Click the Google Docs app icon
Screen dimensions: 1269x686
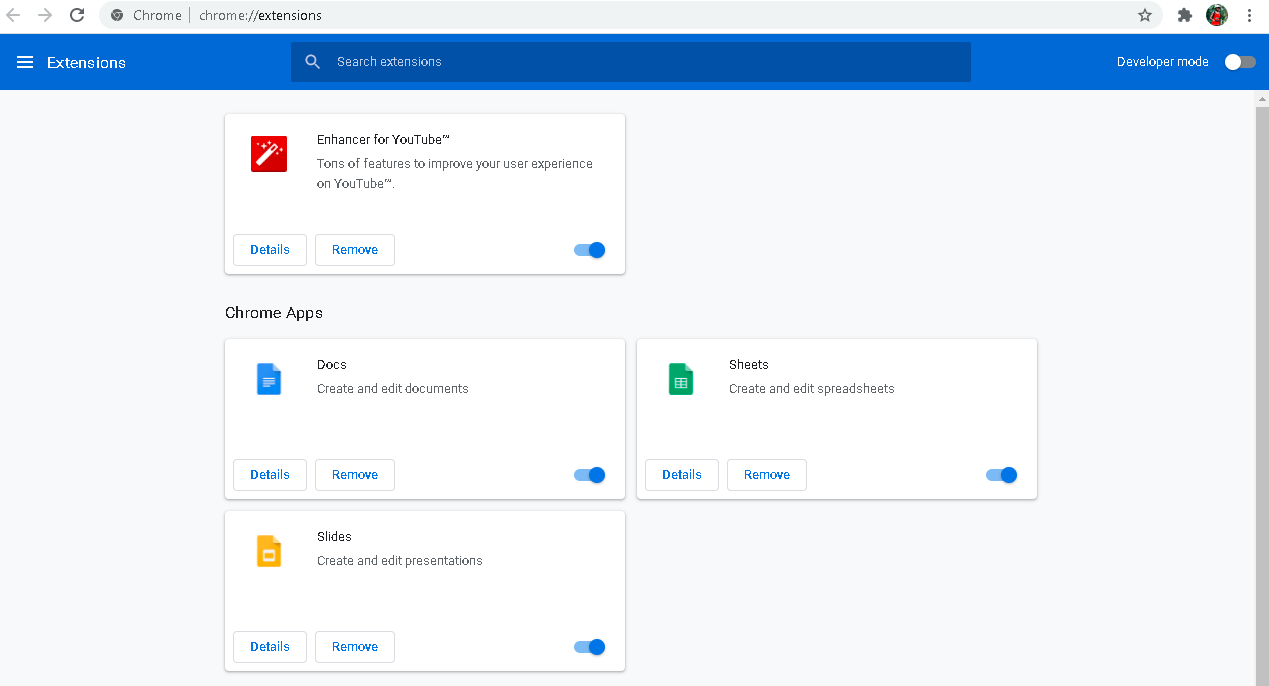[269, 379]
